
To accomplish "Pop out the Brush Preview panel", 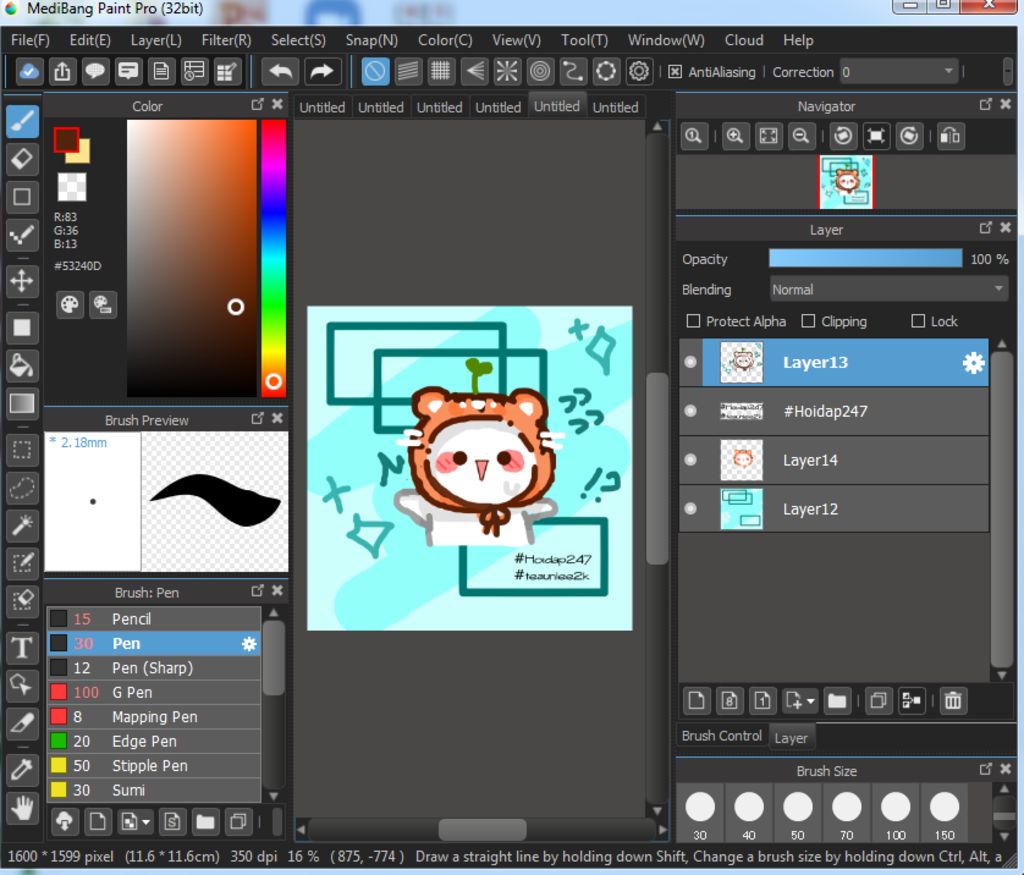I will 257,419.
